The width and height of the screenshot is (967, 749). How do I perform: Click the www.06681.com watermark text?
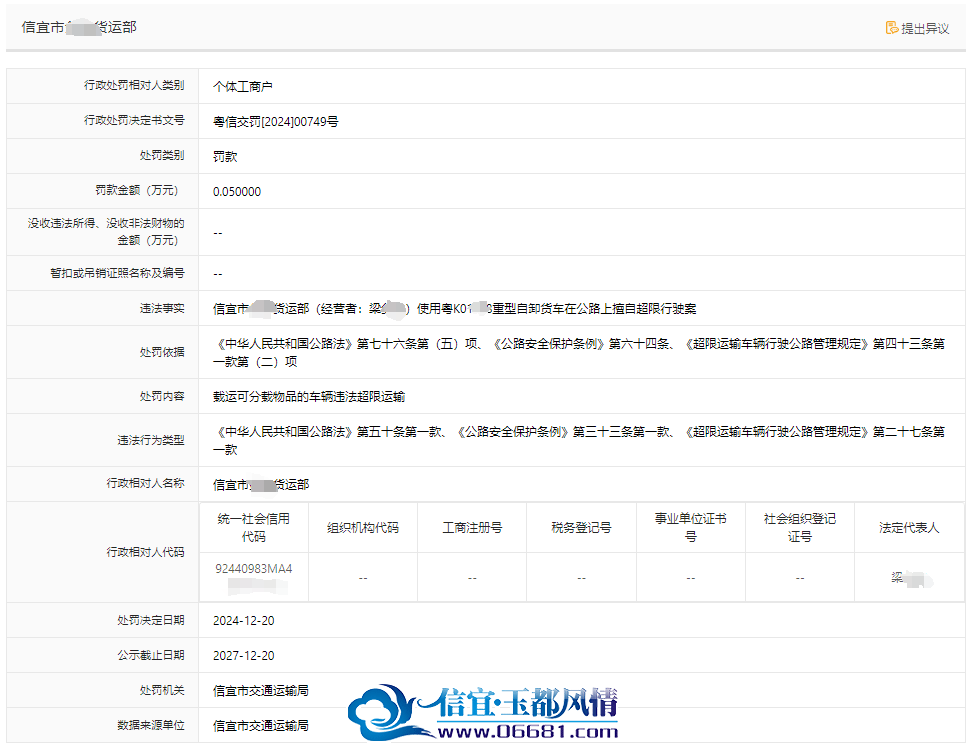click(528, 732)
